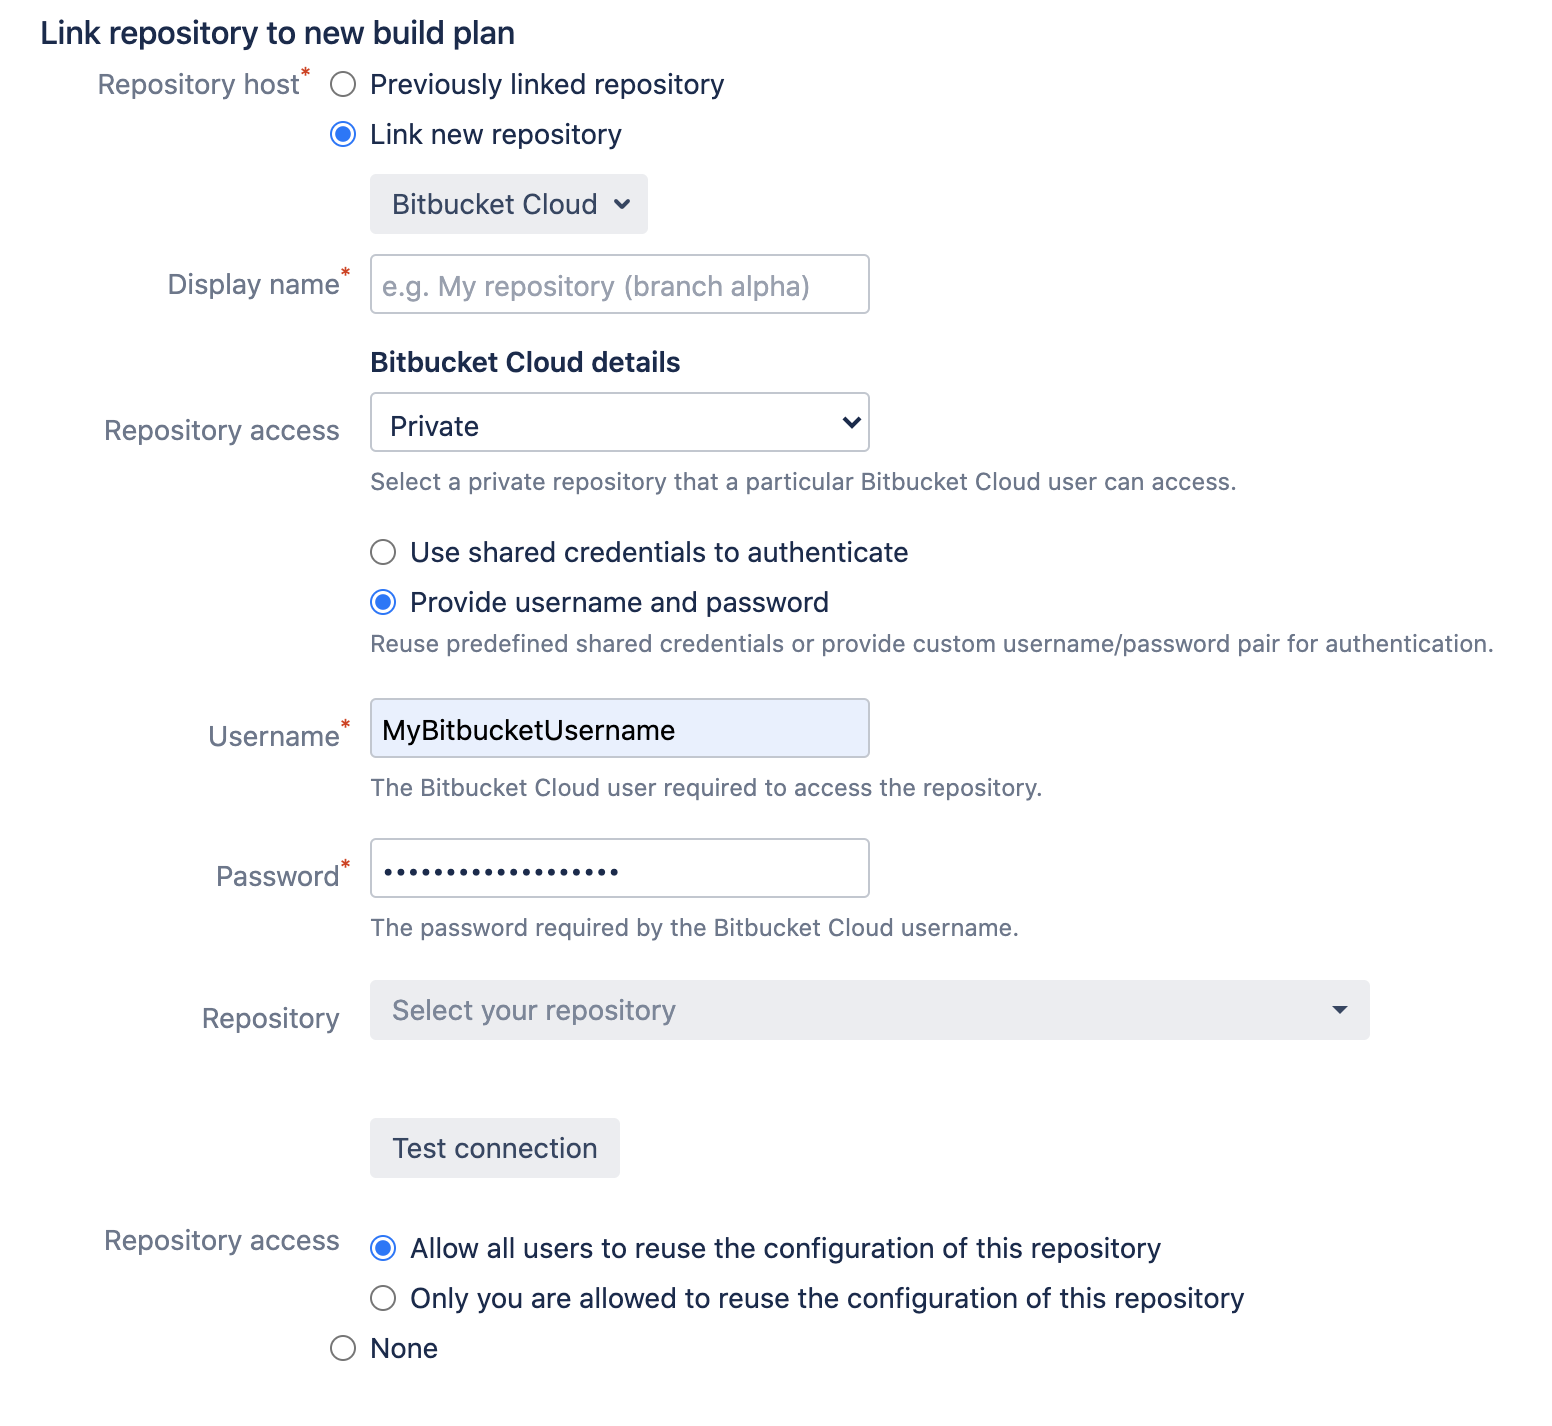The height and width of the screenshot is (1426, 1552).
Task: Click the caret in the repository selector
Action: [1339, 1010]
